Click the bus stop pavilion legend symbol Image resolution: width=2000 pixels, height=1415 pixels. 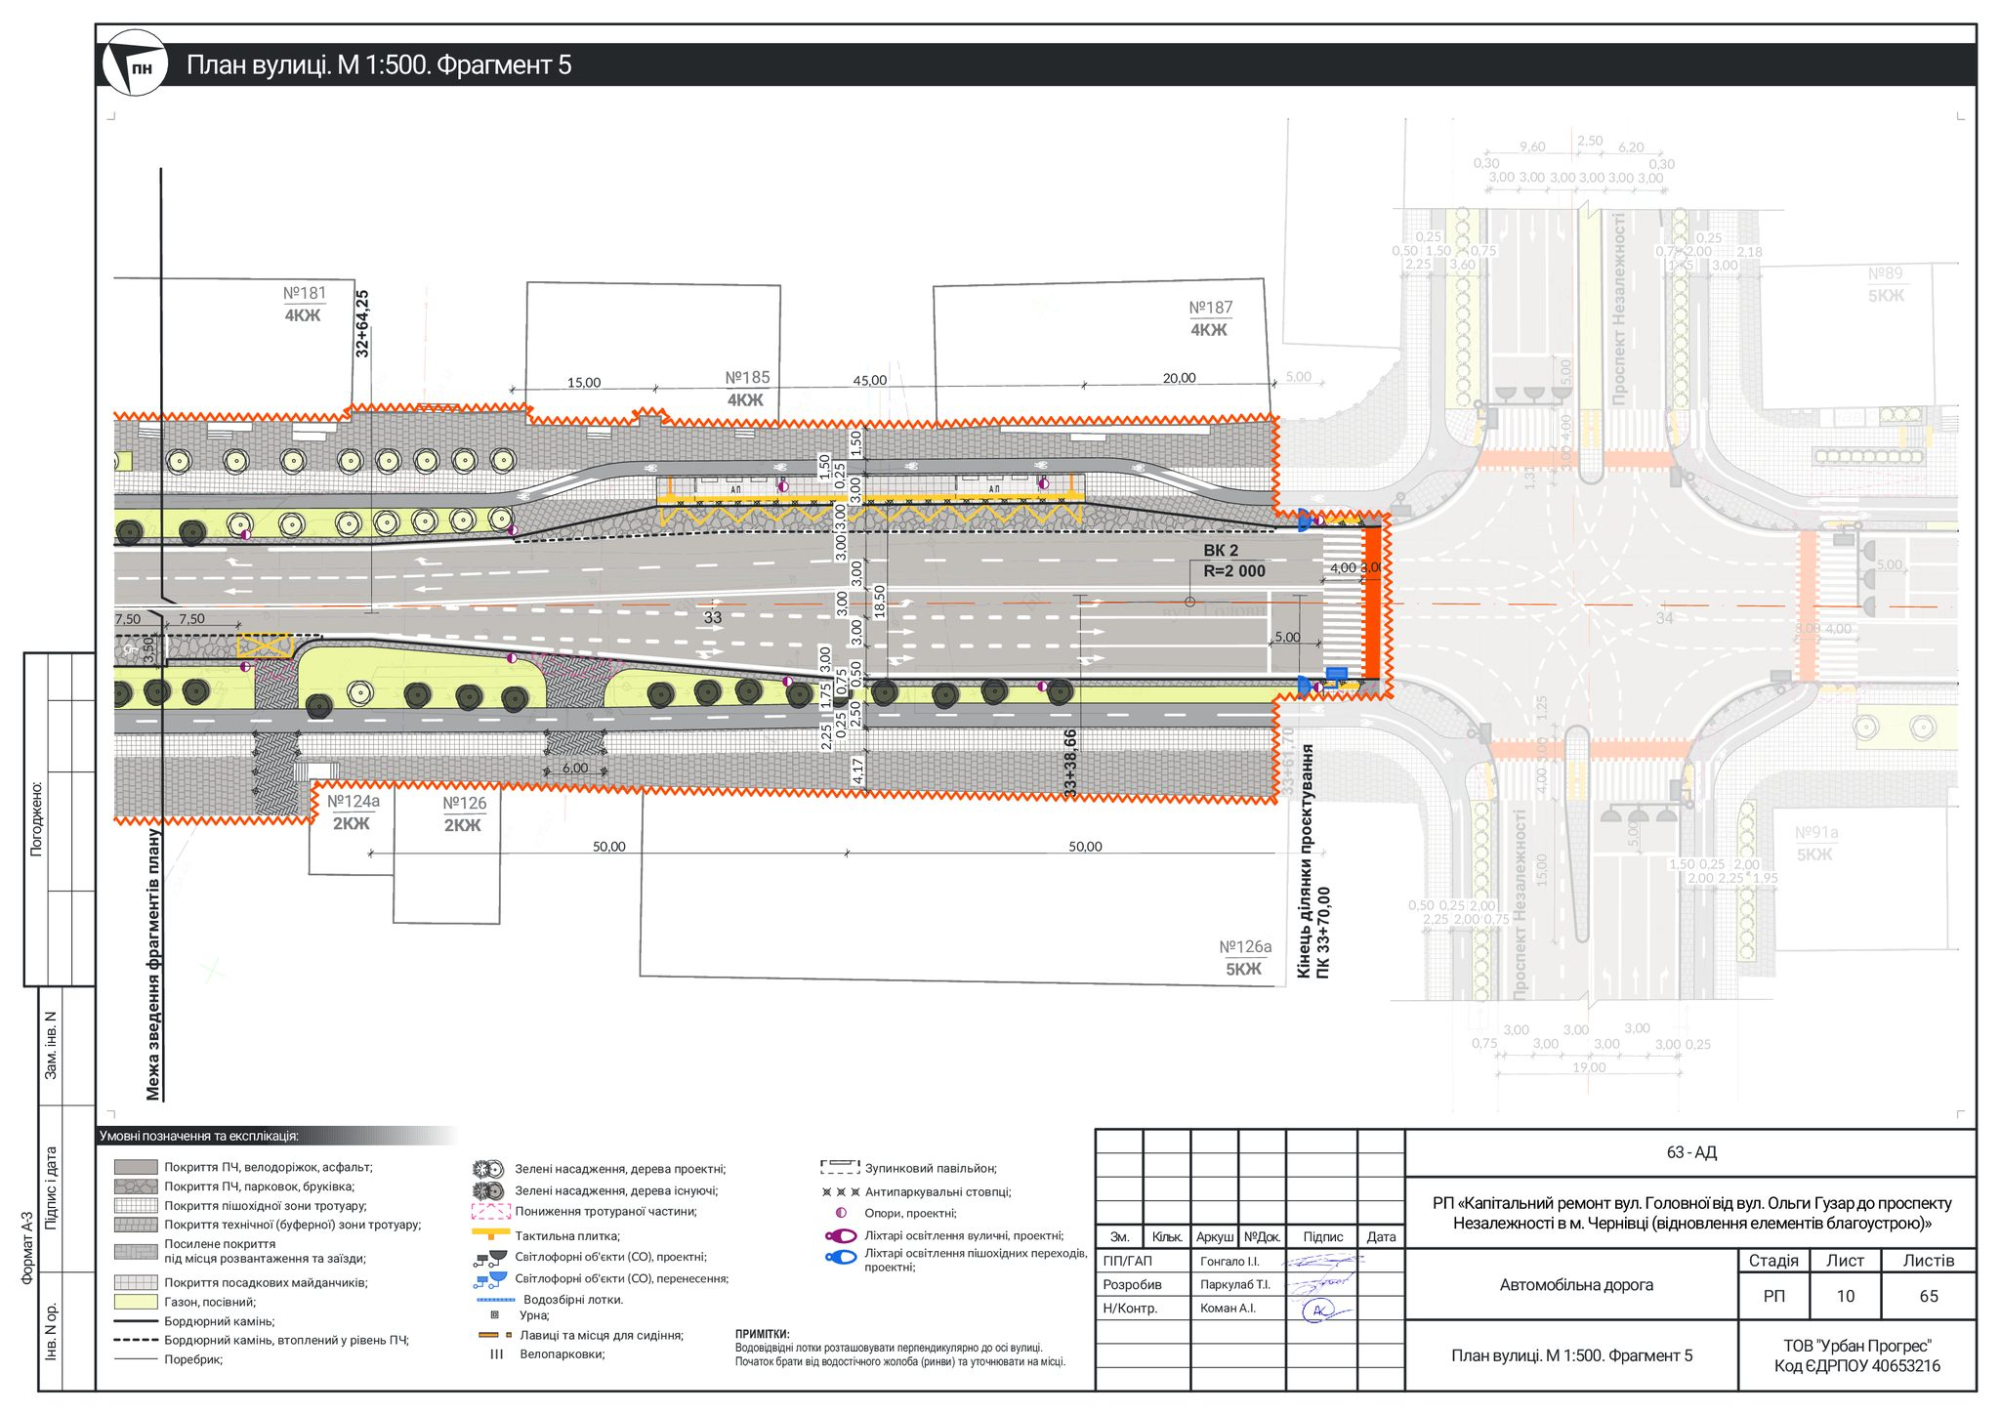[839, 1168]
